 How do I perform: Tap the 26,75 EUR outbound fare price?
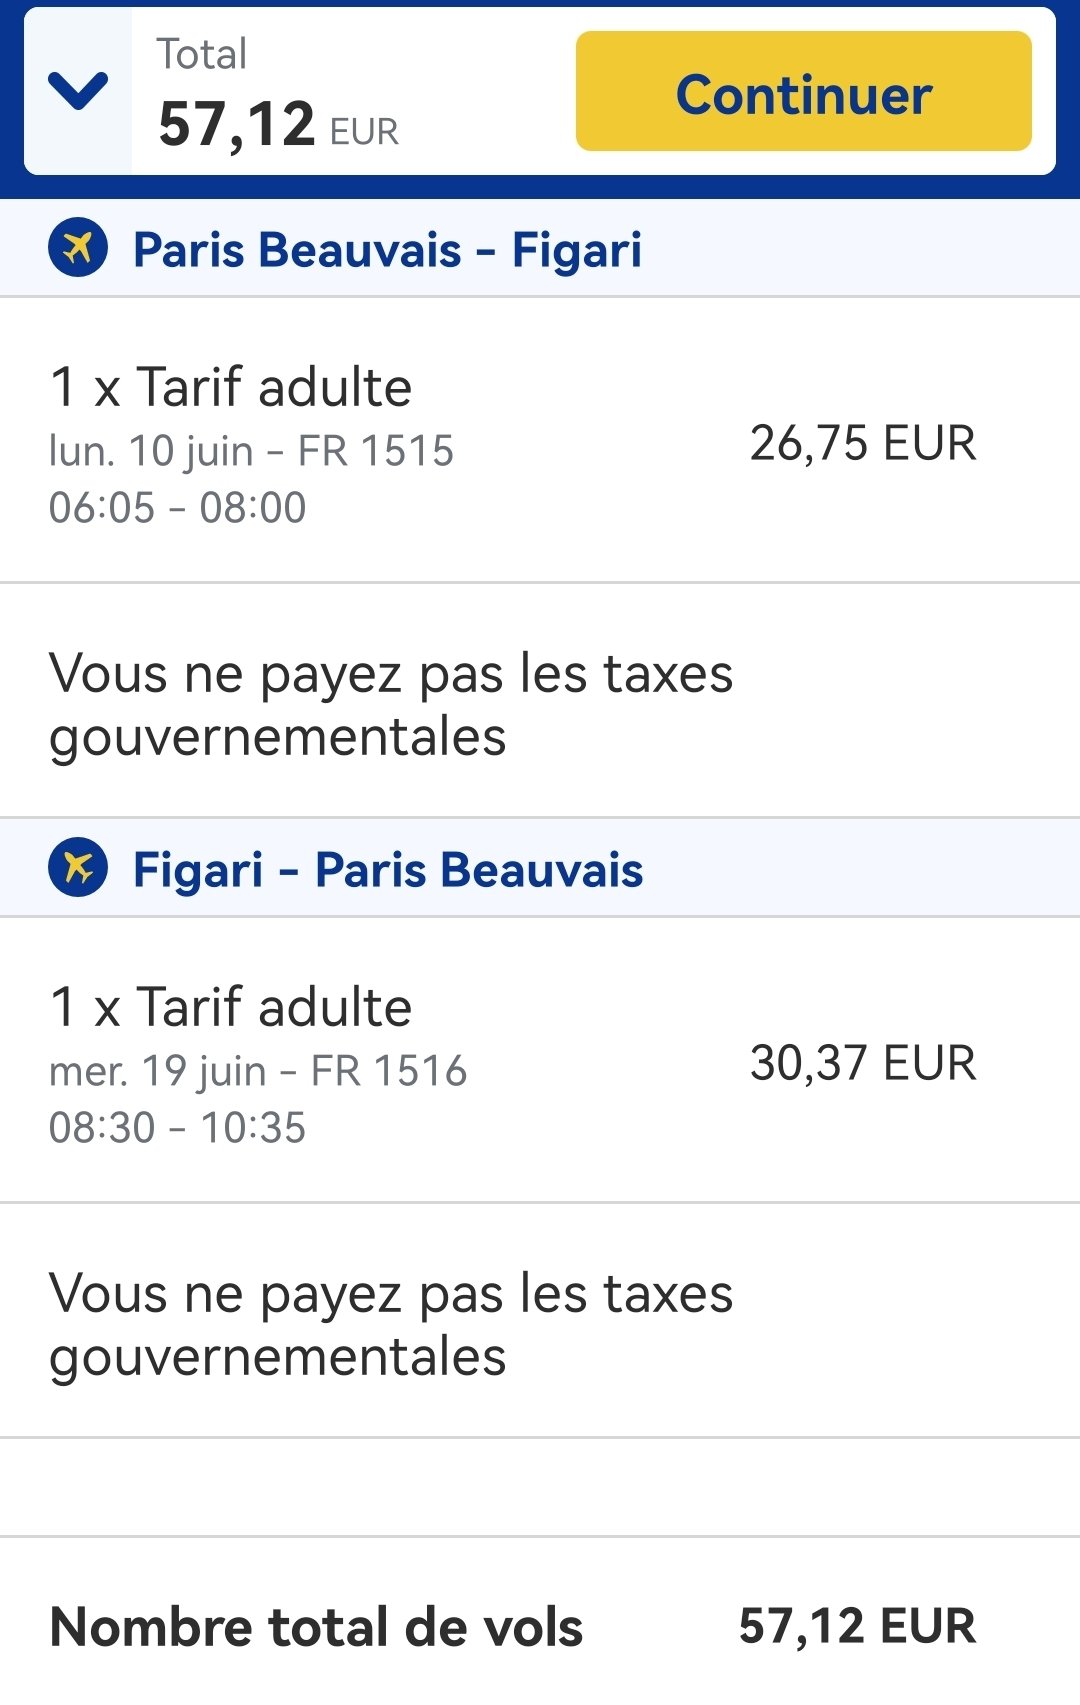(863, 443)
